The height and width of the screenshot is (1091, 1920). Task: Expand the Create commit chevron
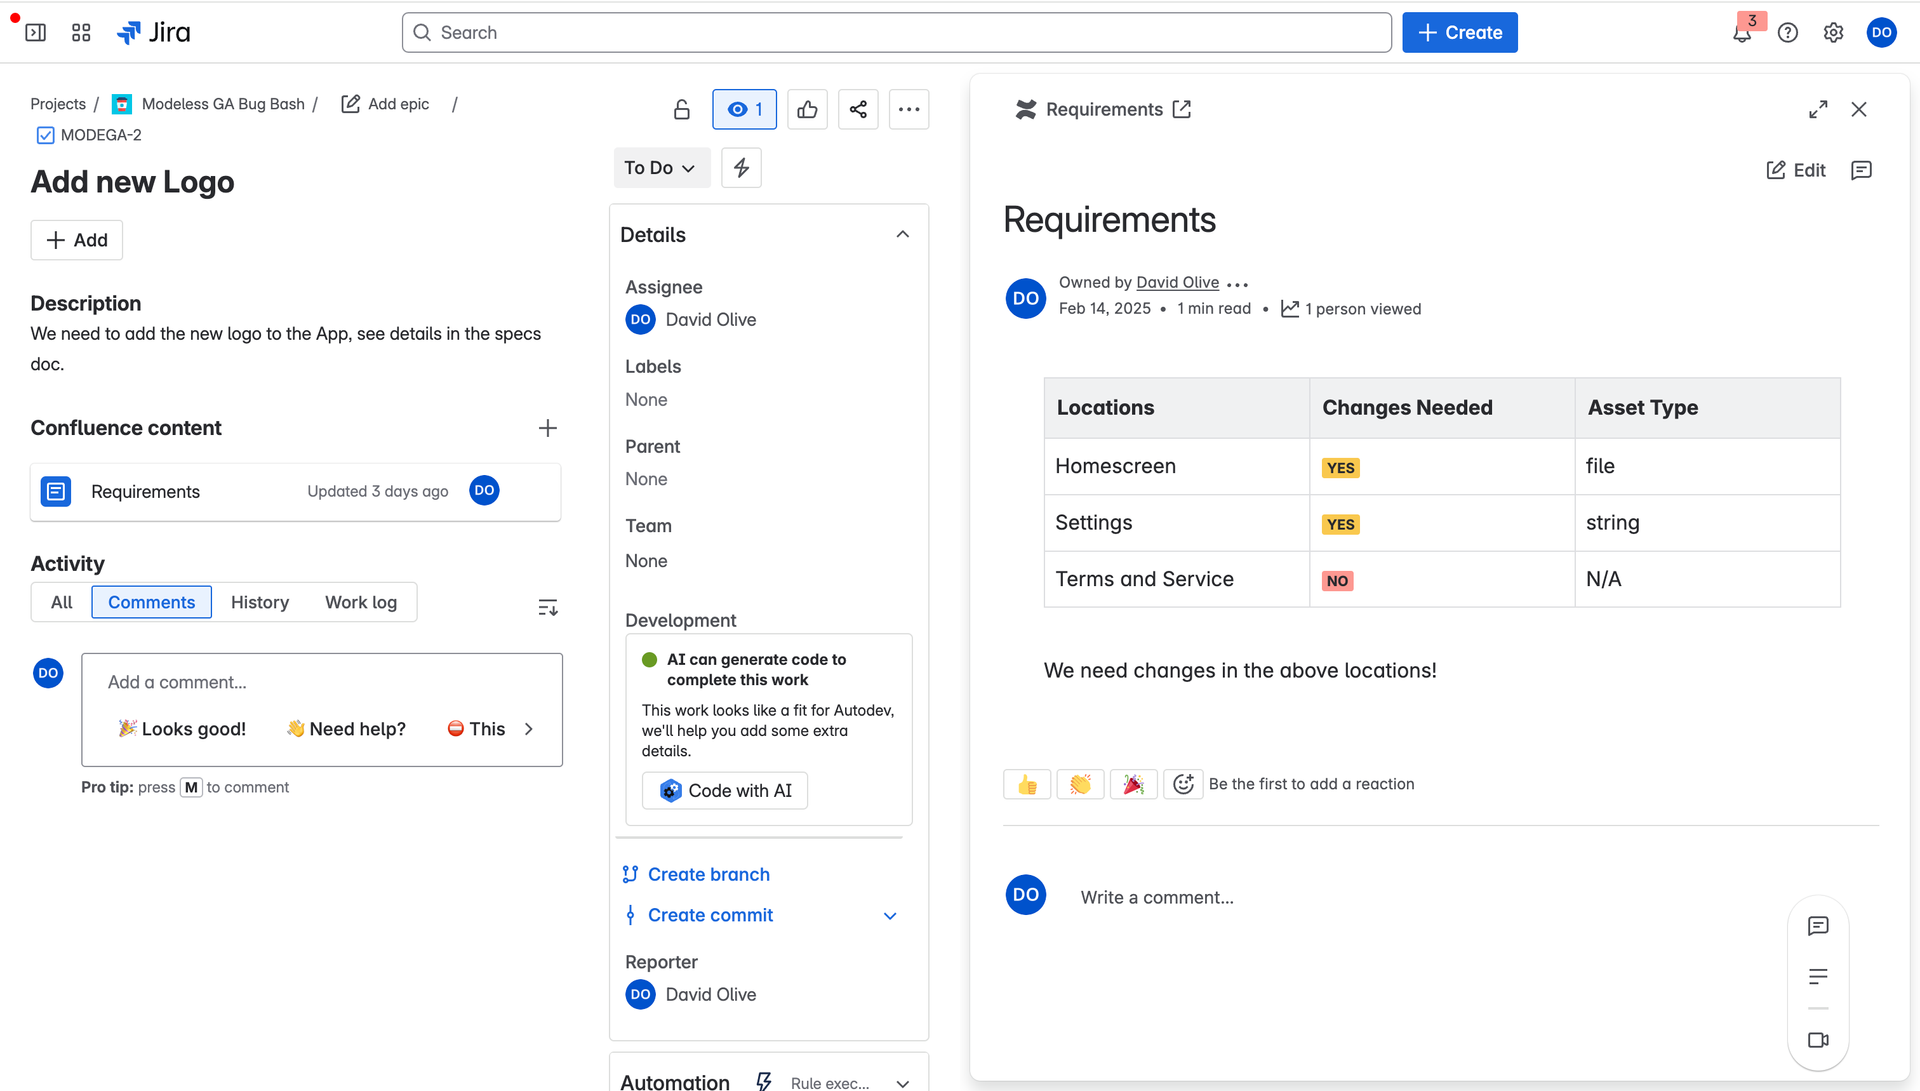889,915
